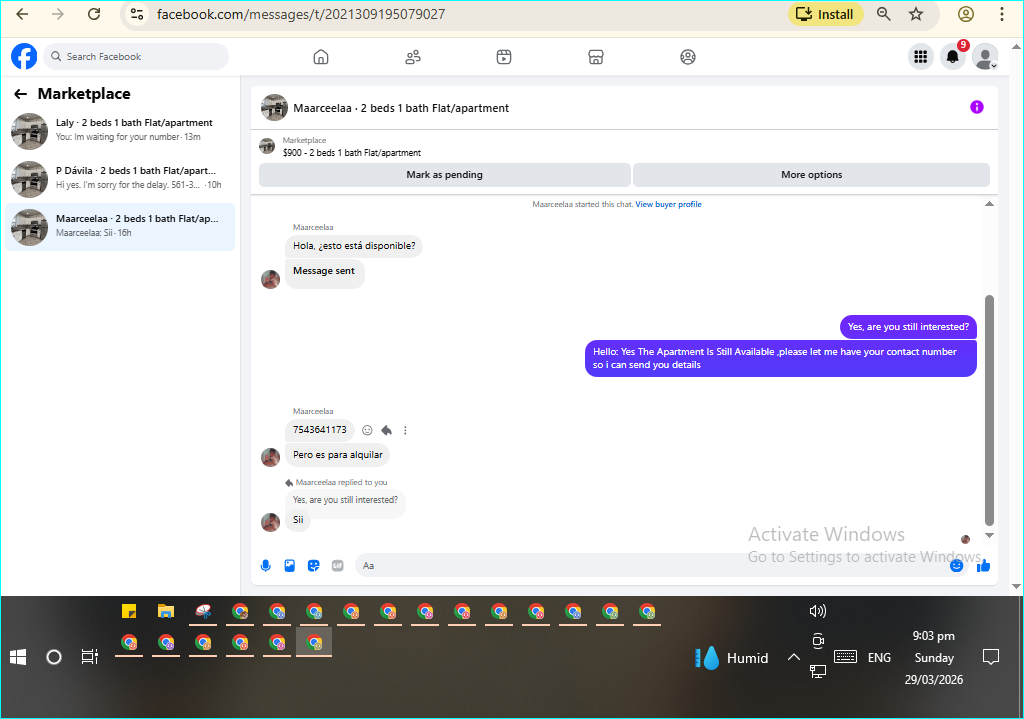Open Marketplace storefront icon in nav

596,57
